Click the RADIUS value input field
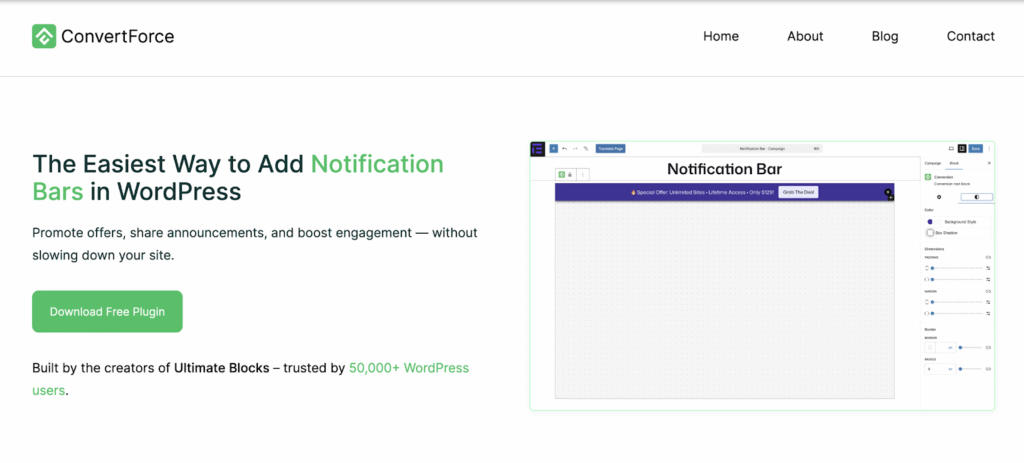1024x463 pixels. point(940,369)
